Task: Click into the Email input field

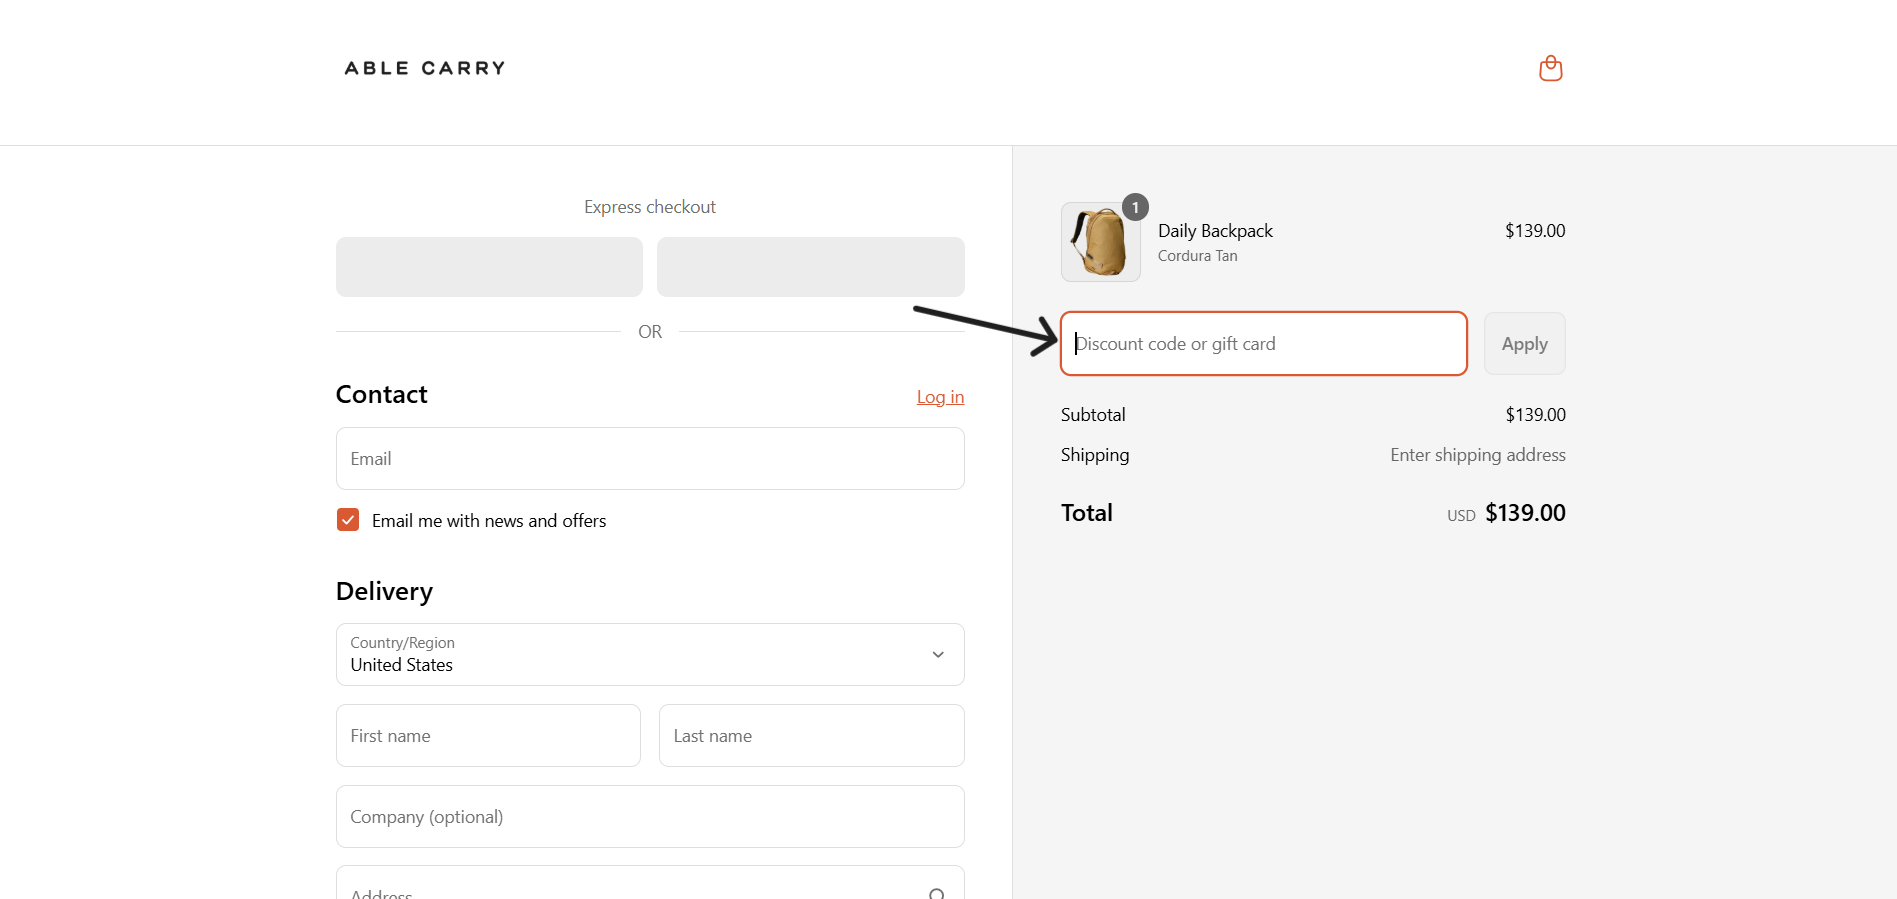Action: (x=650, y=459)
